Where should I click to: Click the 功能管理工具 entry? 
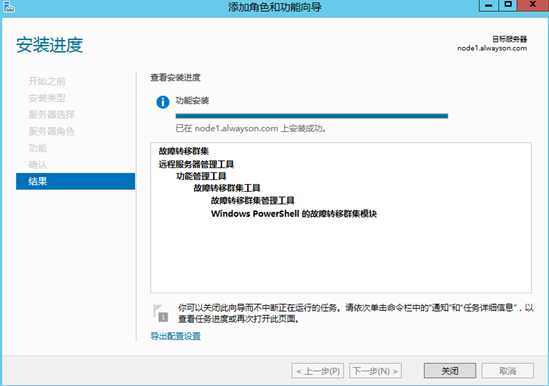201,176
